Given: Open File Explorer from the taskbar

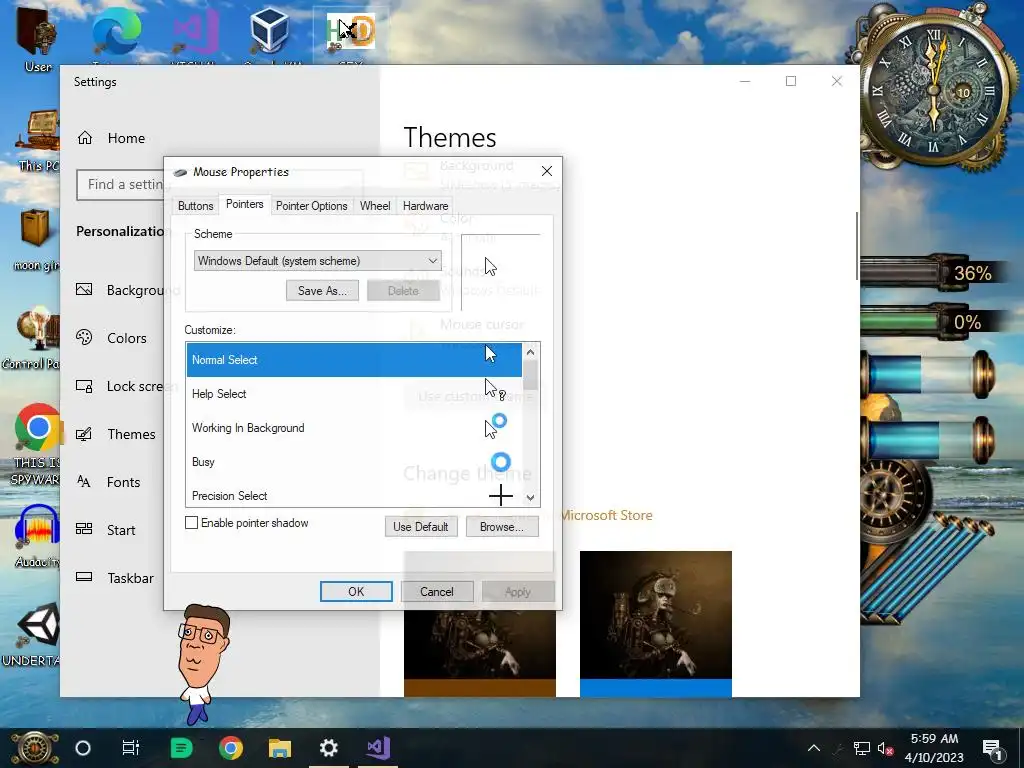Looking at the screenshot, I should point(280,748).
